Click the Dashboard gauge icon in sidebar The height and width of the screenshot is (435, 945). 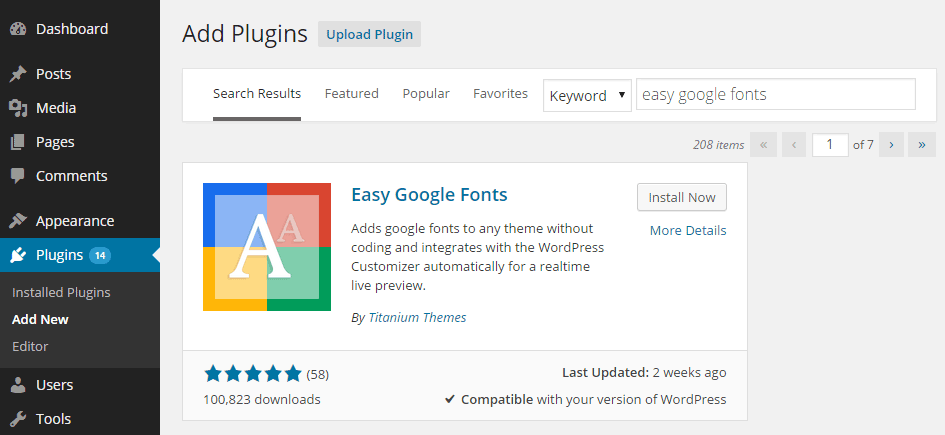click(17, 29)
